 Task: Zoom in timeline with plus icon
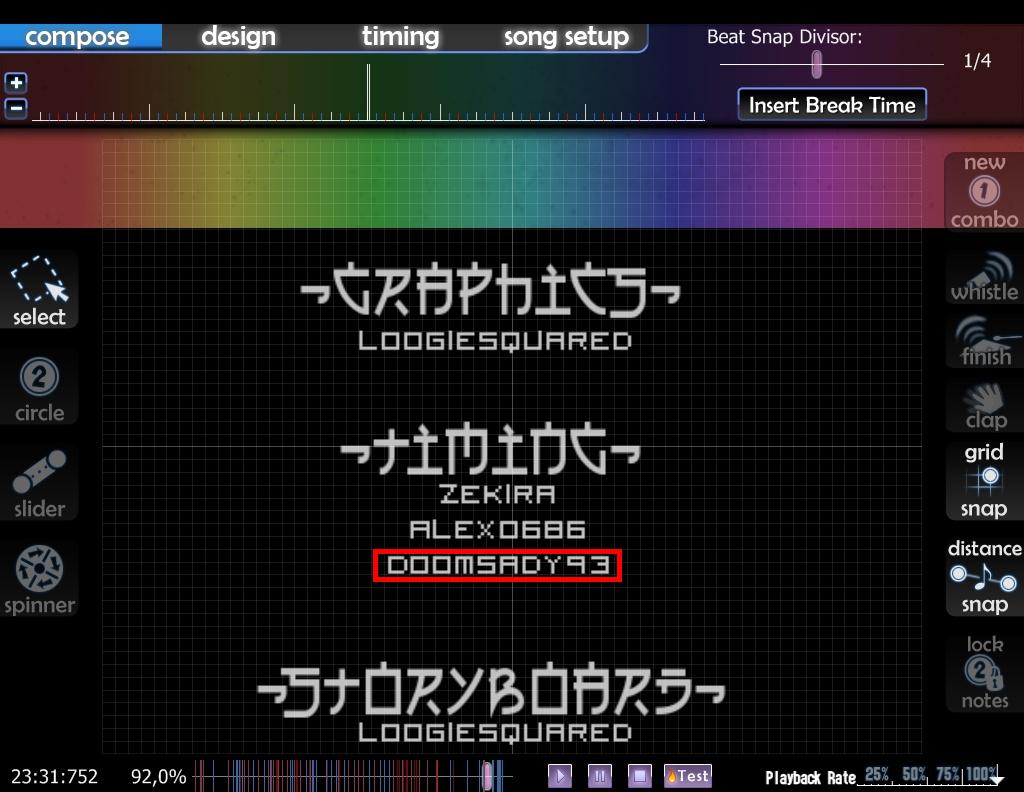(x=16, y=83)
